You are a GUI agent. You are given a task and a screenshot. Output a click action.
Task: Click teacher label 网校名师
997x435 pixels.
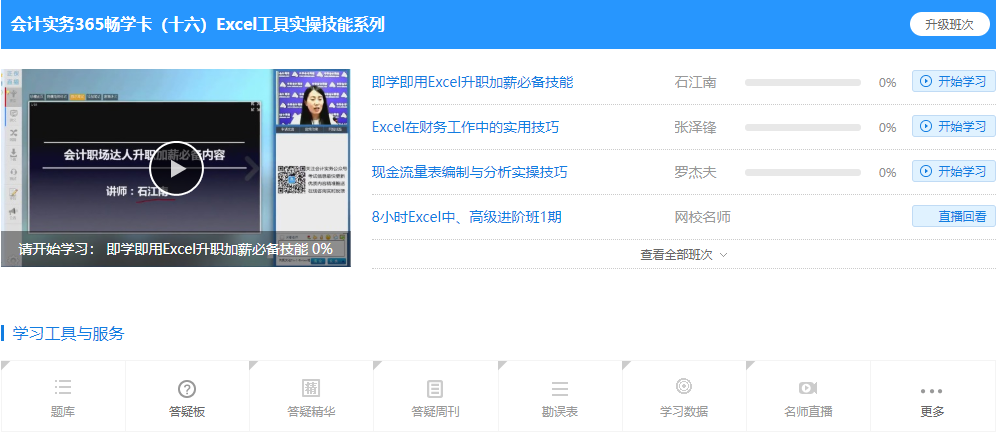point(702,218)
